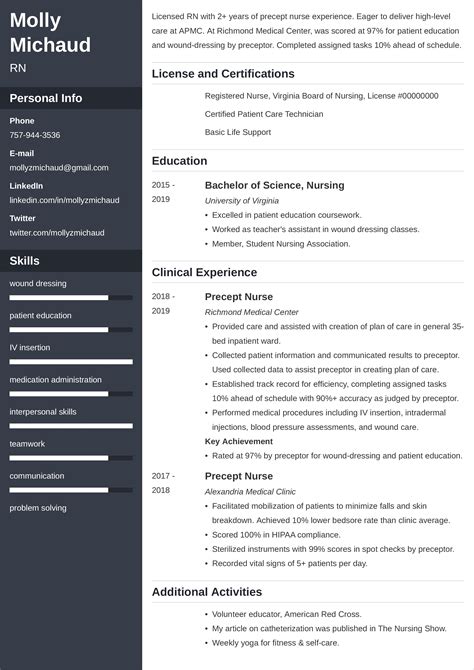
Task: Click the IV insertion skill bar
Action: pyautogui.click(x=71, y=362)
